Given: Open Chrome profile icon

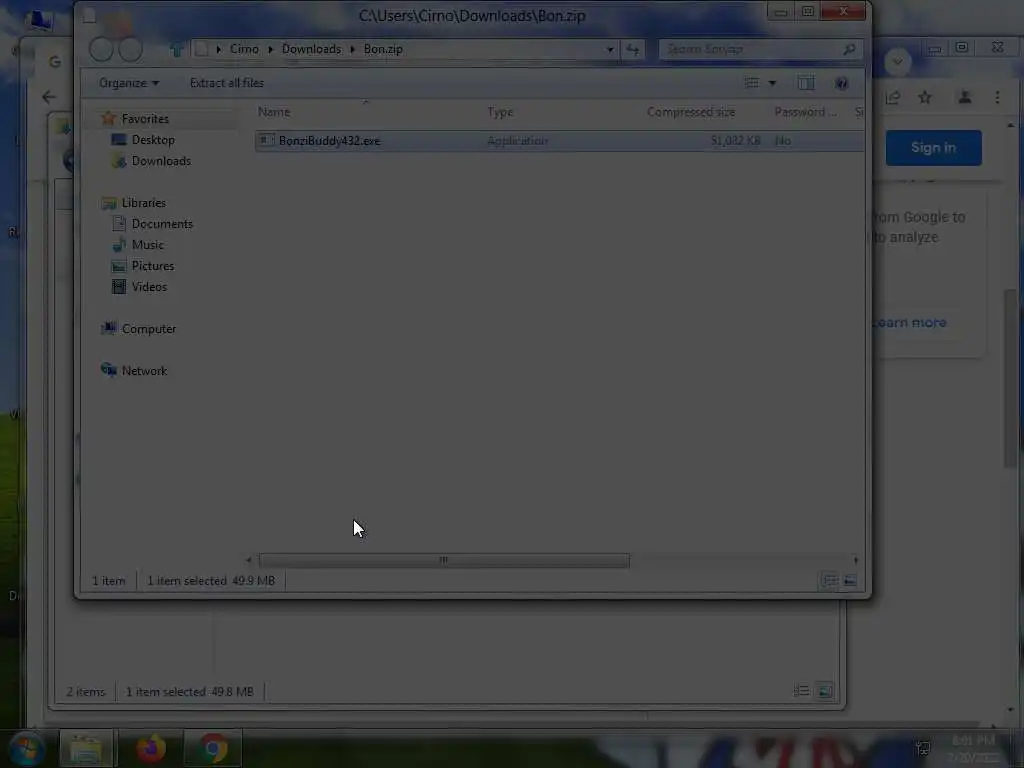Looking at the screenshot, I should tap(964, 97).
